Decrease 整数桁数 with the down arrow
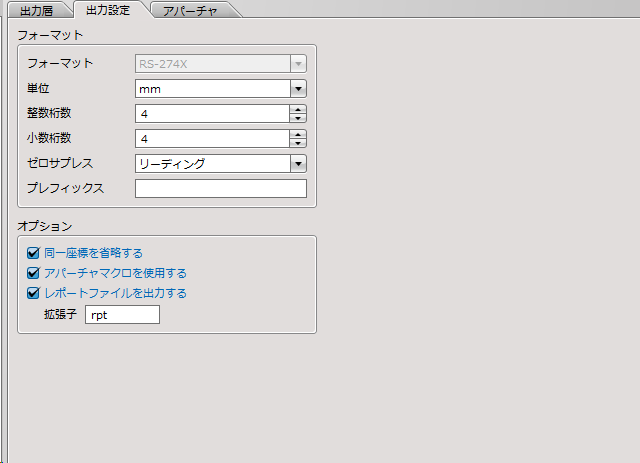Viewport: 640px width, 463px height. pyautogui.click(x=297, y=118)
